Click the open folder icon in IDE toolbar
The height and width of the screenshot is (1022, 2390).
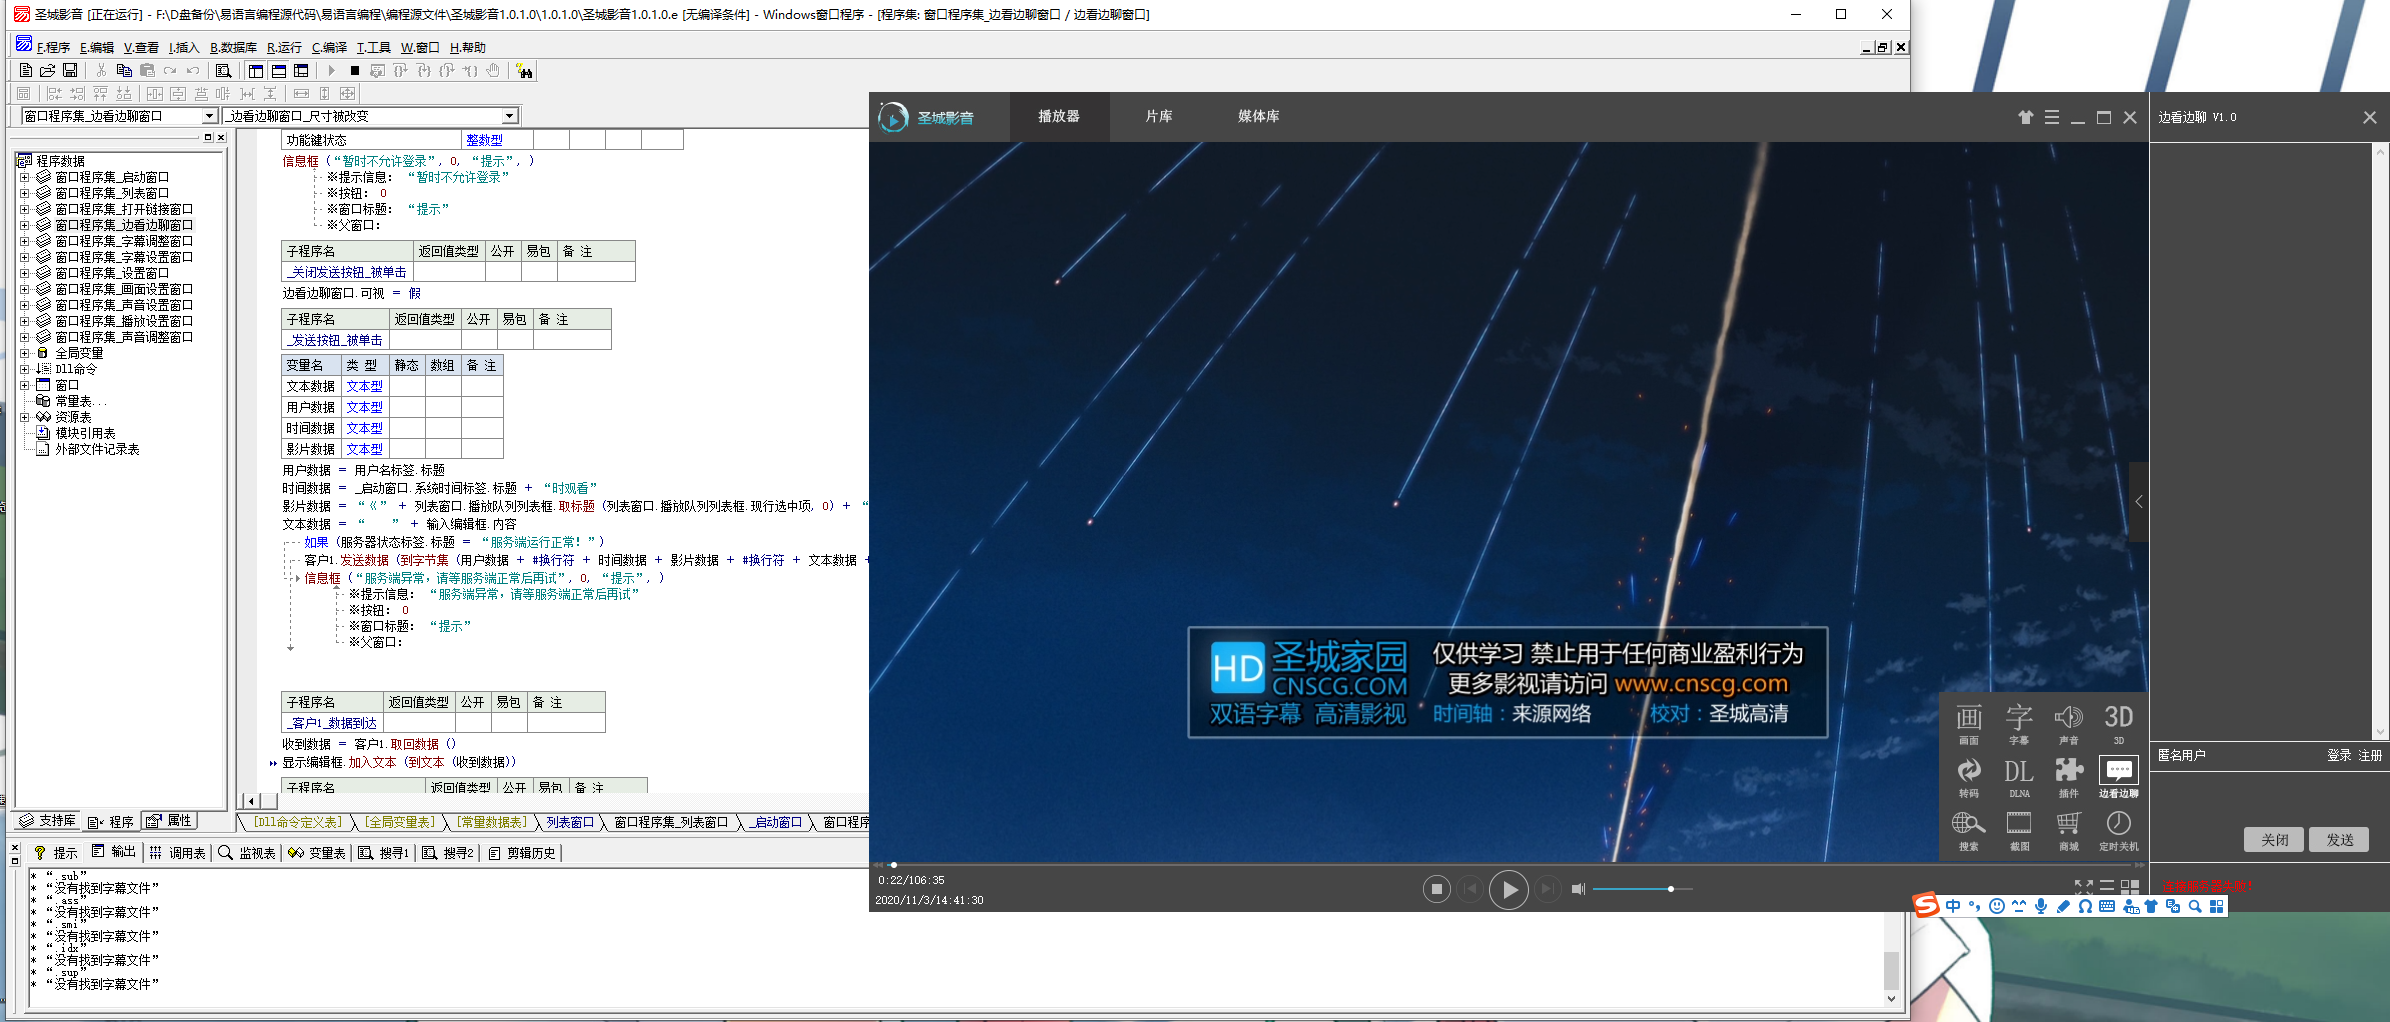click(47, 71)
